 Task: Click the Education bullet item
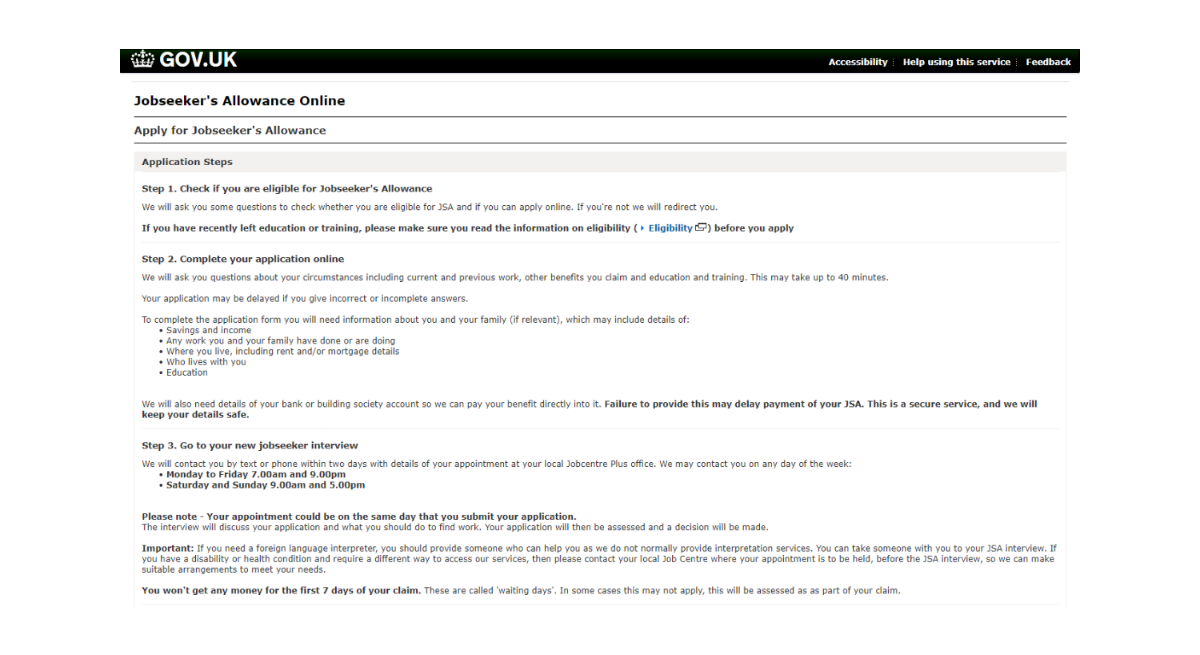[x=186, y=373]
